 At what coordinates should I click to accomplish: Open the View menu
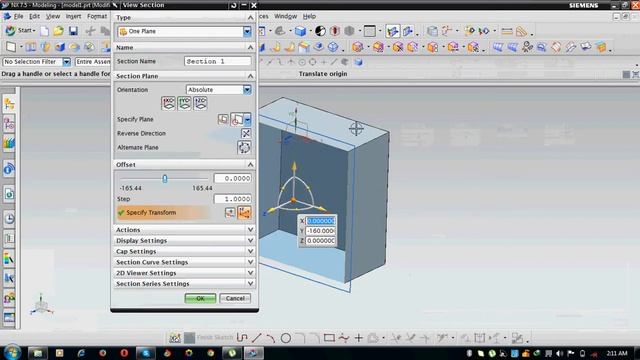tap(53, 16)
